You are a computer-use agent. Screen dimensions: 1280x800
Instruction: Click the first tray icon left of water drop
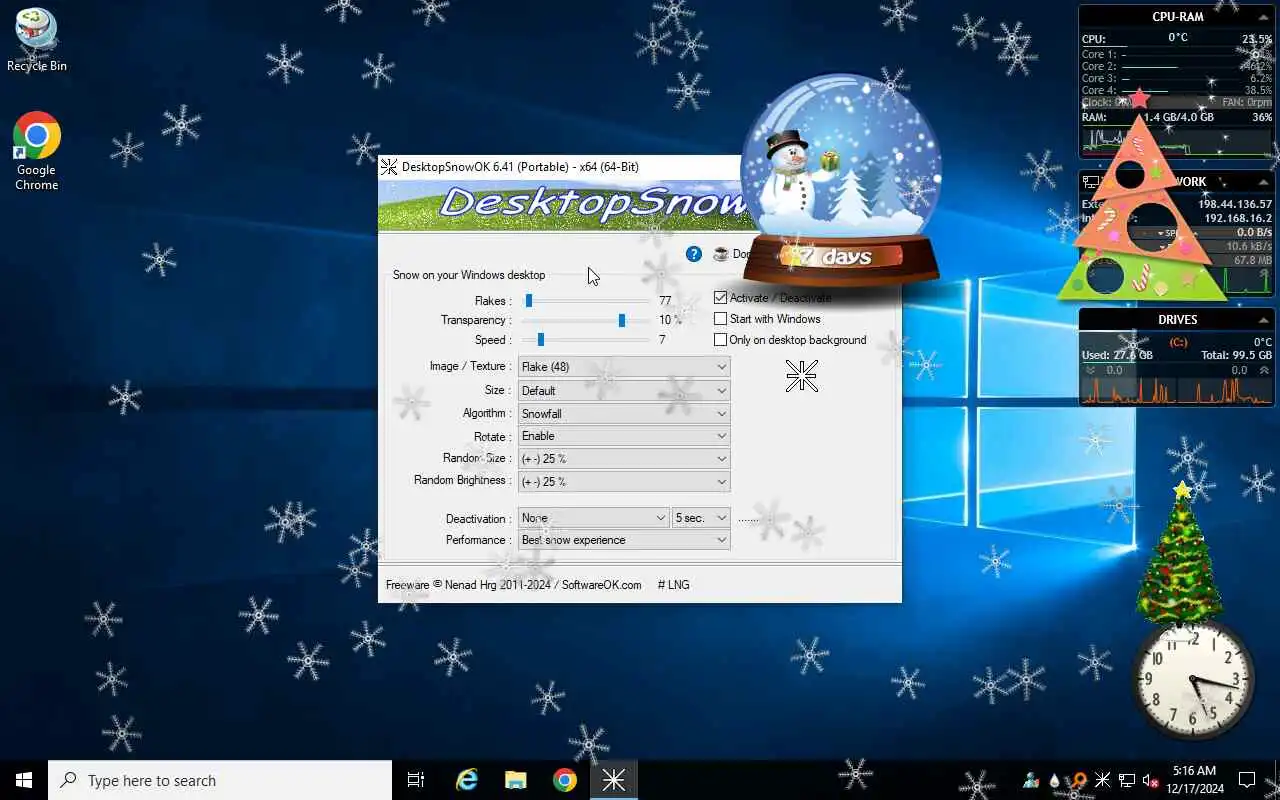coord(1031,780)
